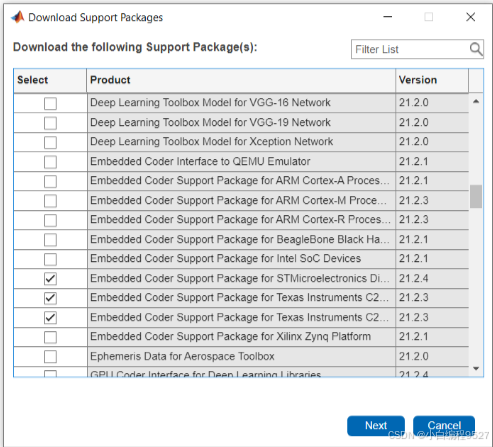Click the search magnifier icon in Filter List
Viewport: 493px width, 447px height.
476,49
